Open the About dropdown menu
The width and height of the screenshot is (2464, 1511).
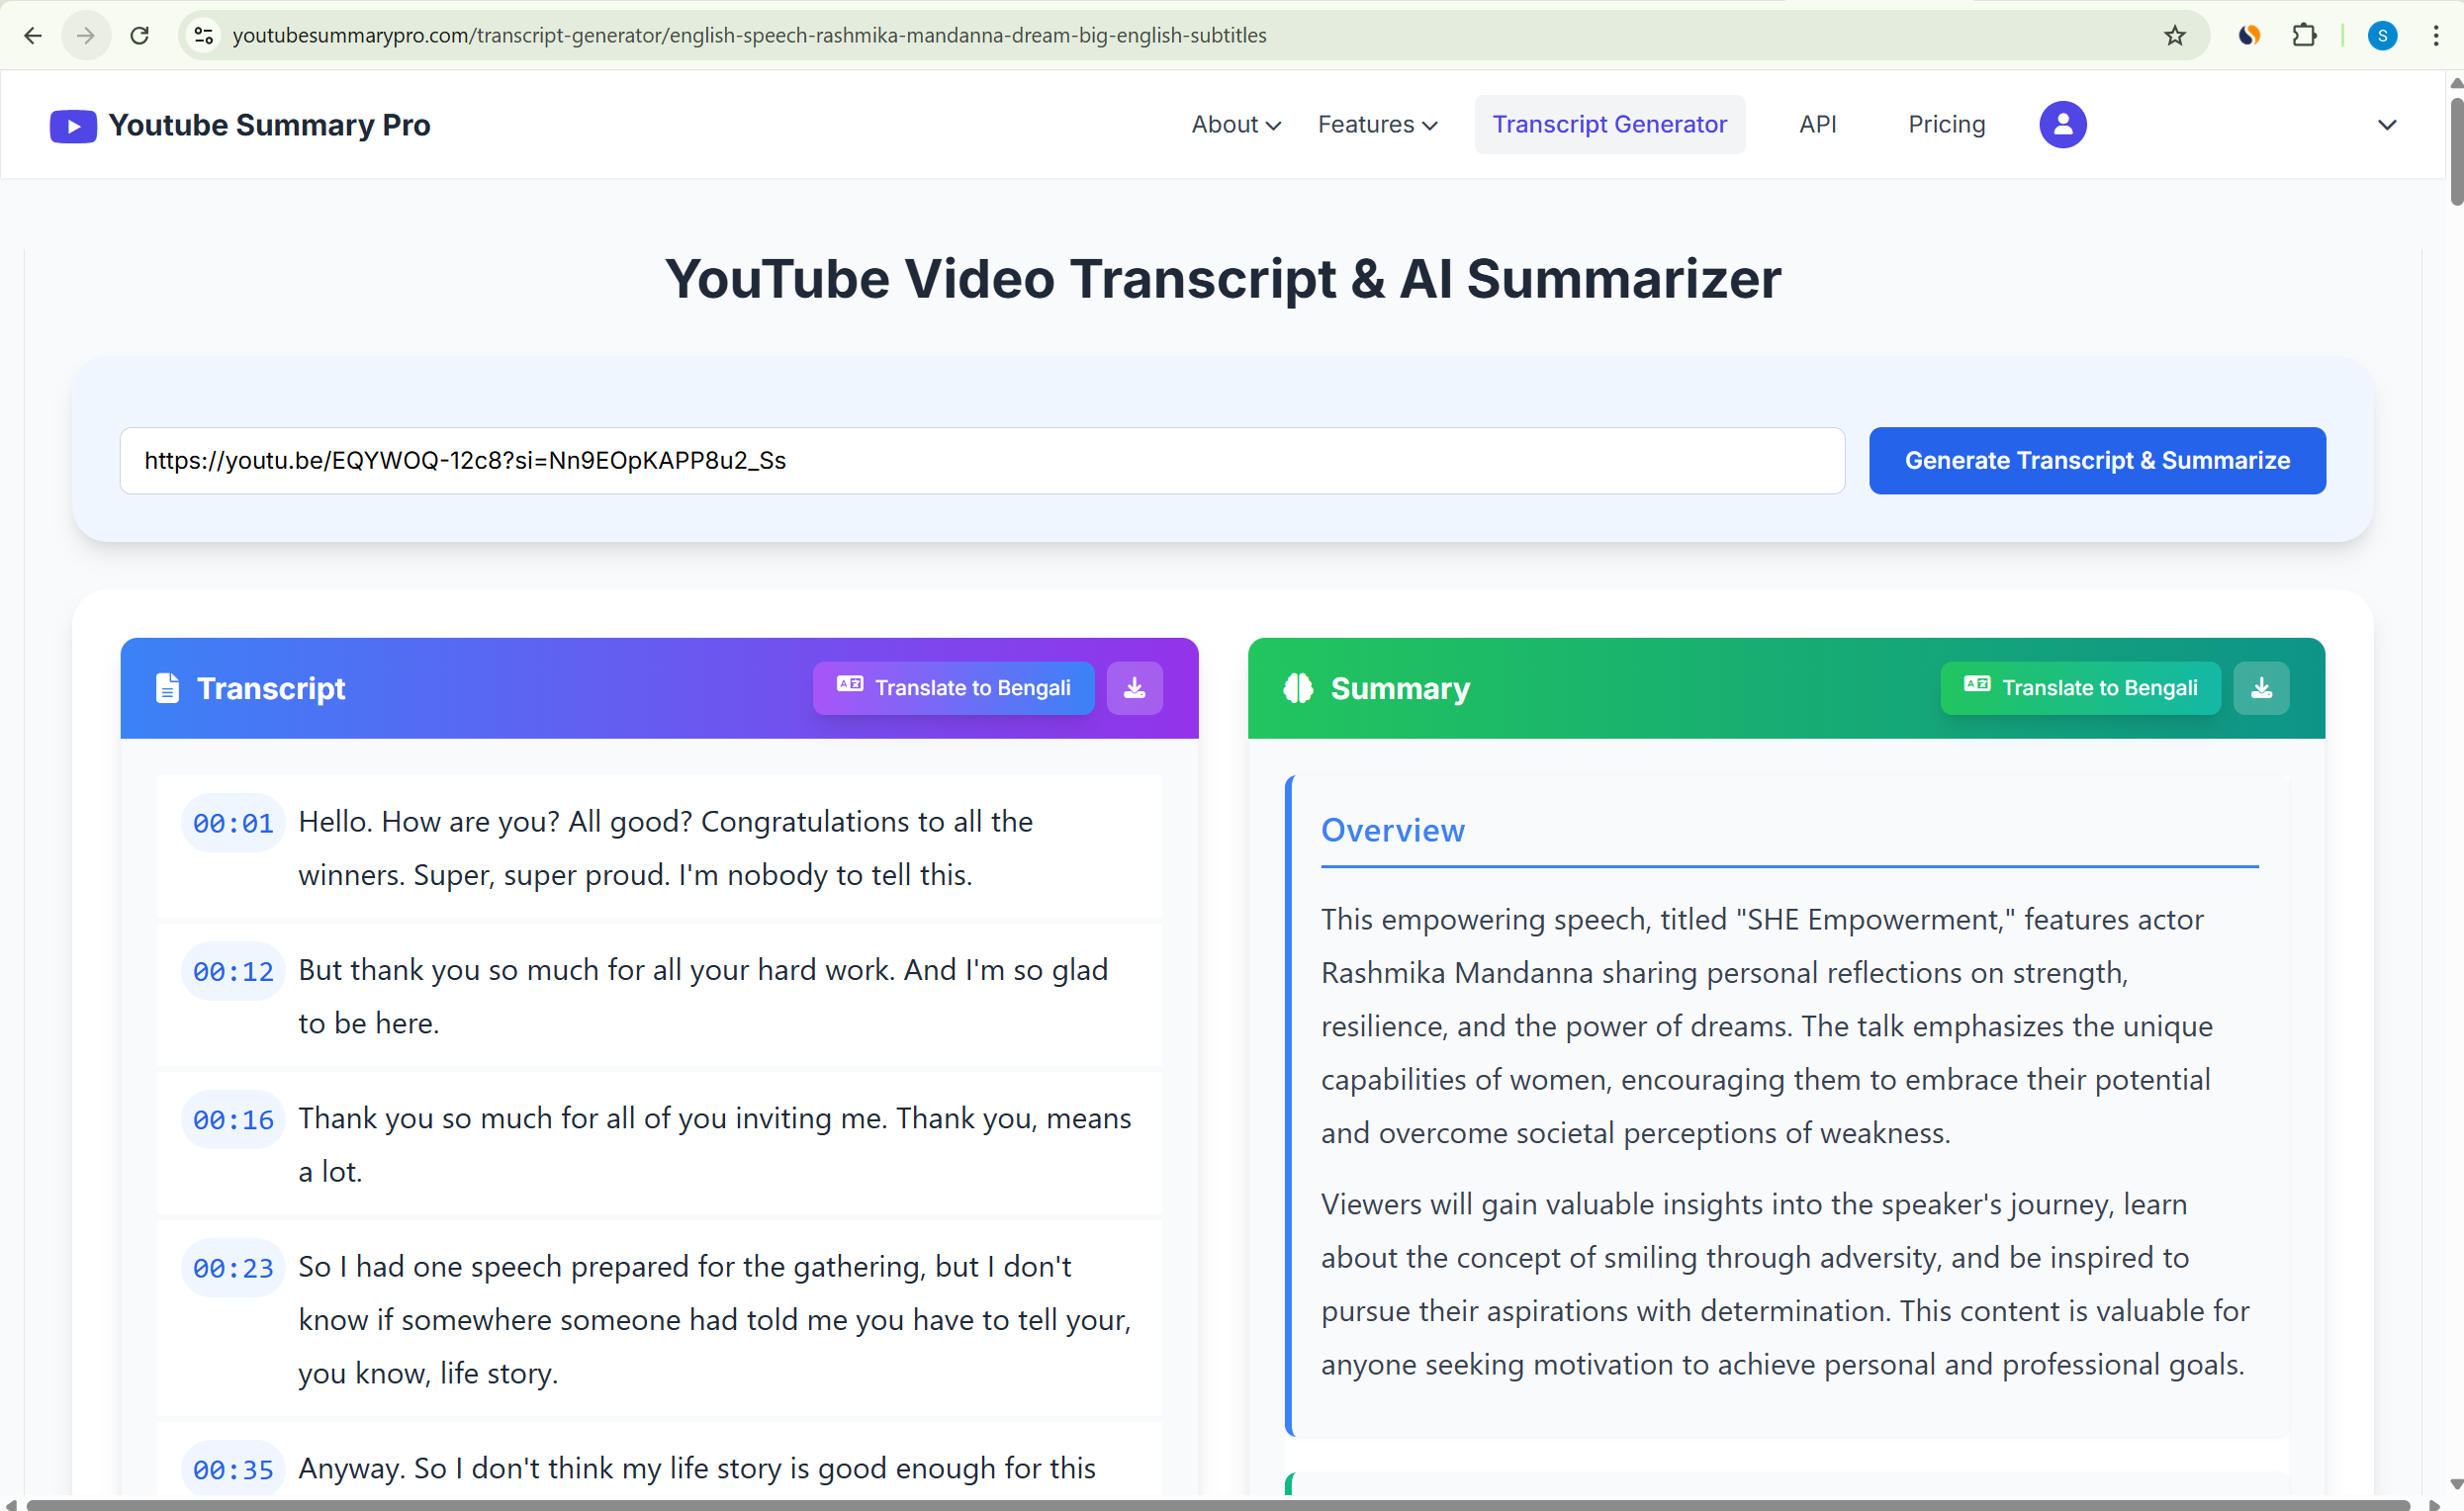1235,124
